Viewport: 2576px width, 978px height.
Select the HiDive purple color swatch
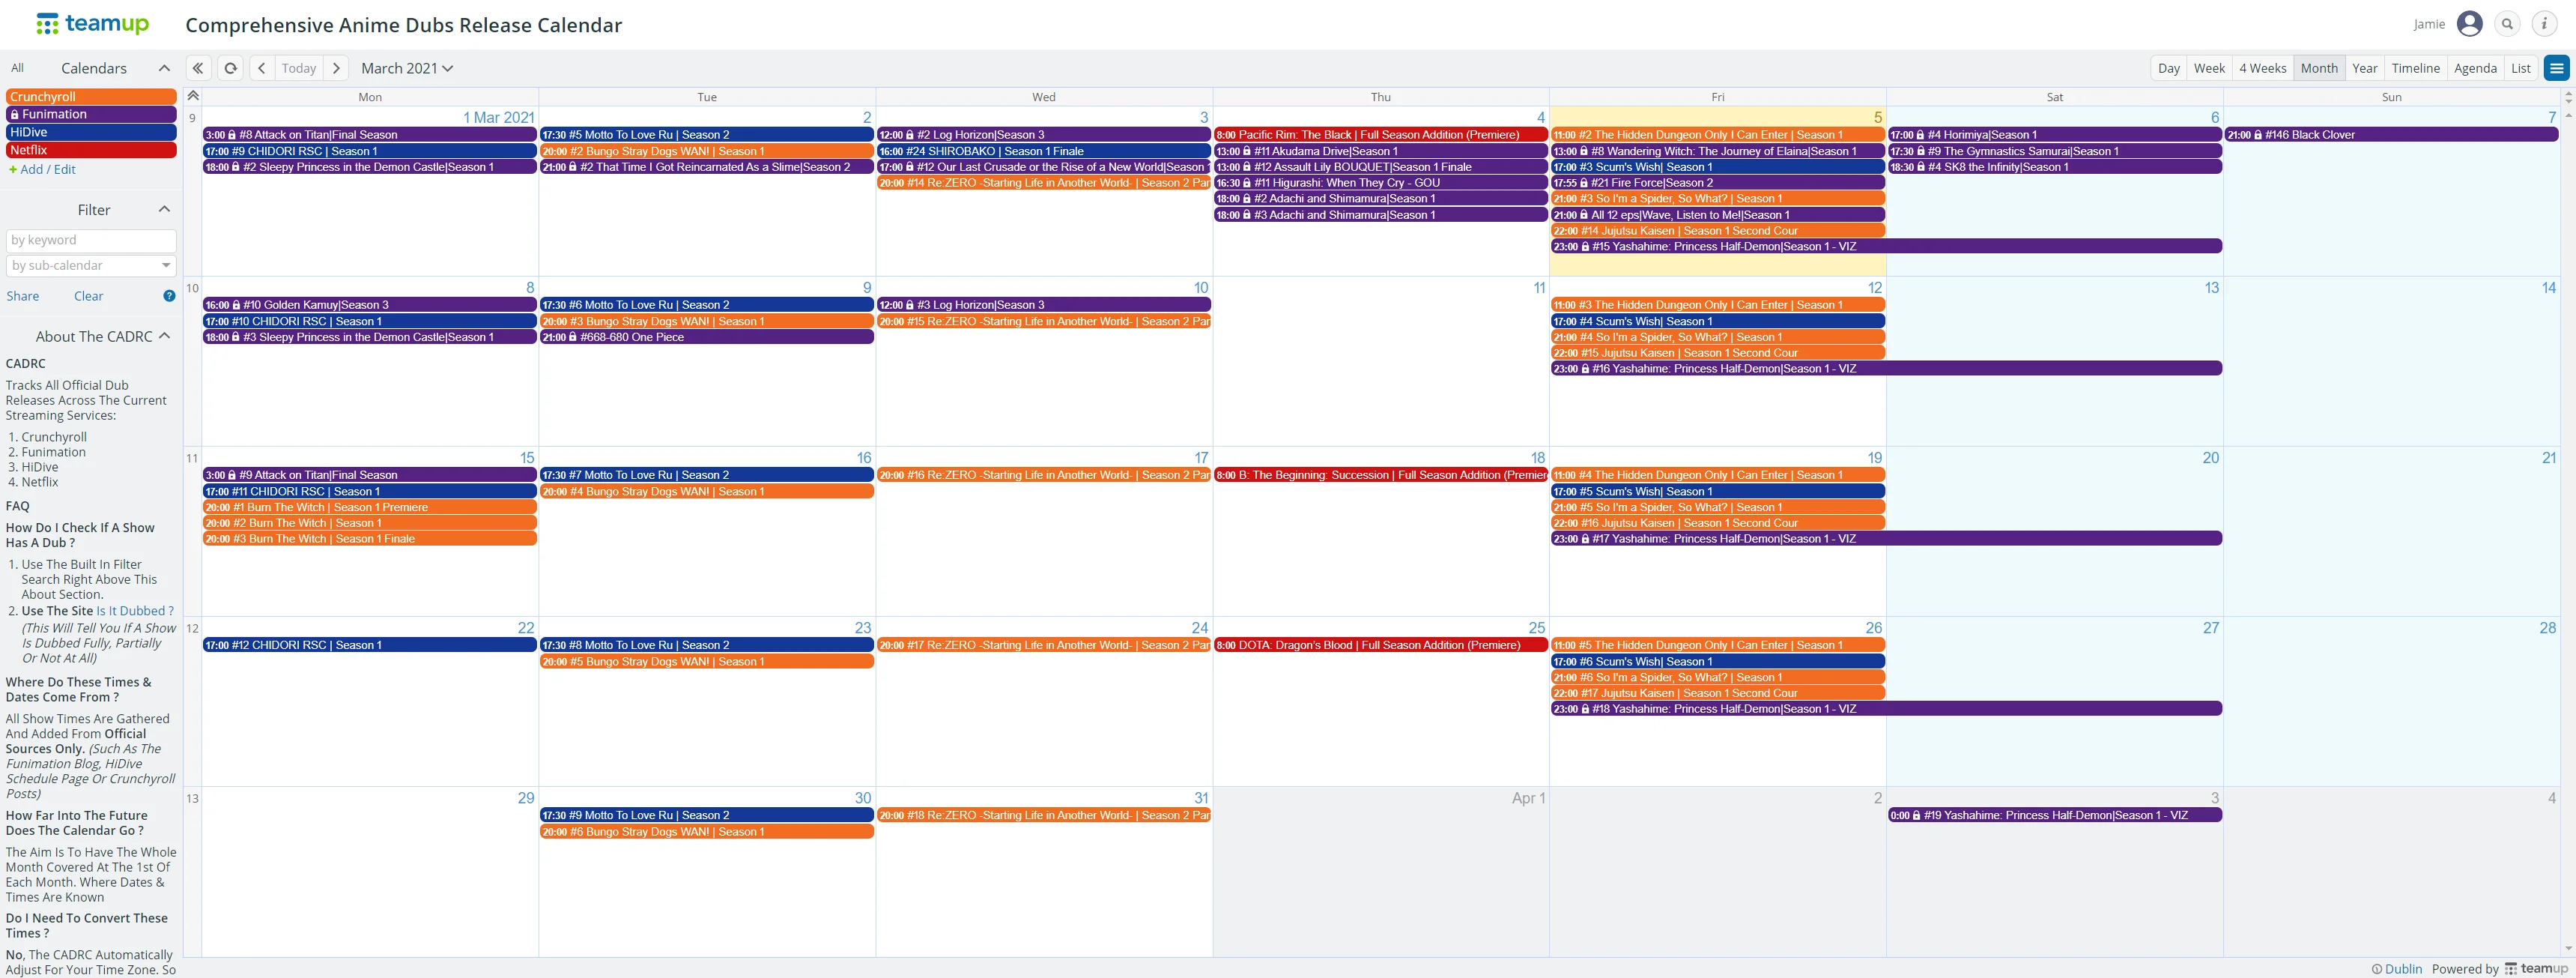(90, 131)
